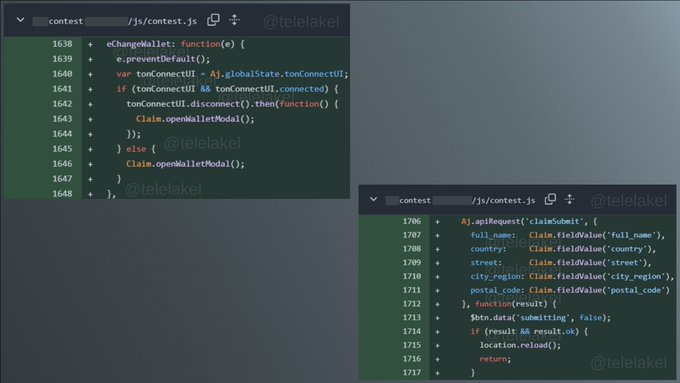Click the else keyword on line 1645
Image resolution: width=680 pixels, height=383 pixels.
point(136,149)
